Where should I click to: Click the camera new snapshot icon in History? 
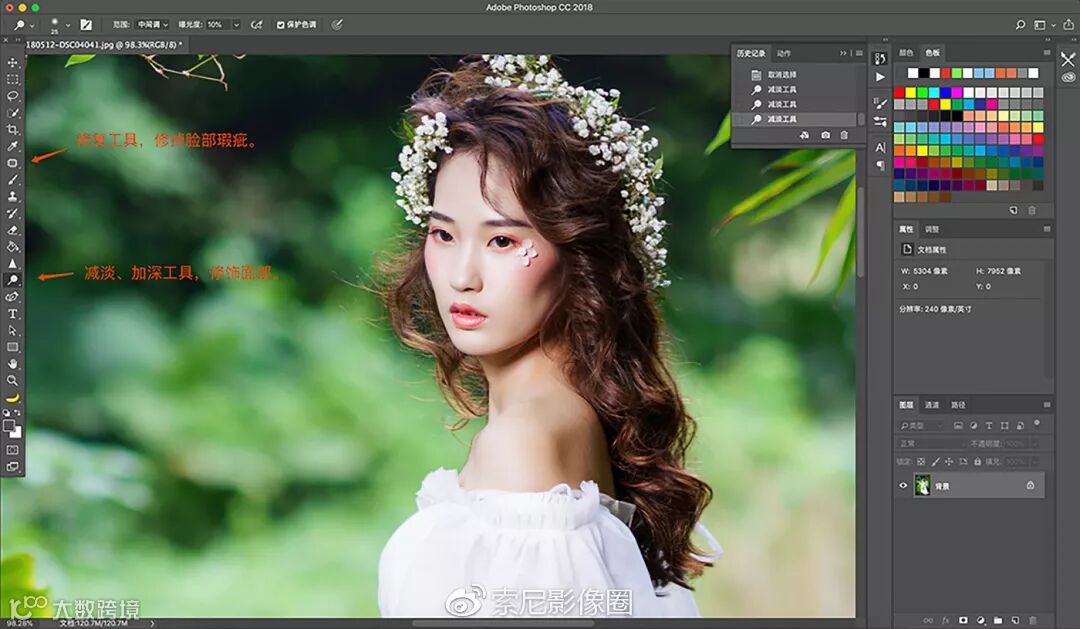825,136
